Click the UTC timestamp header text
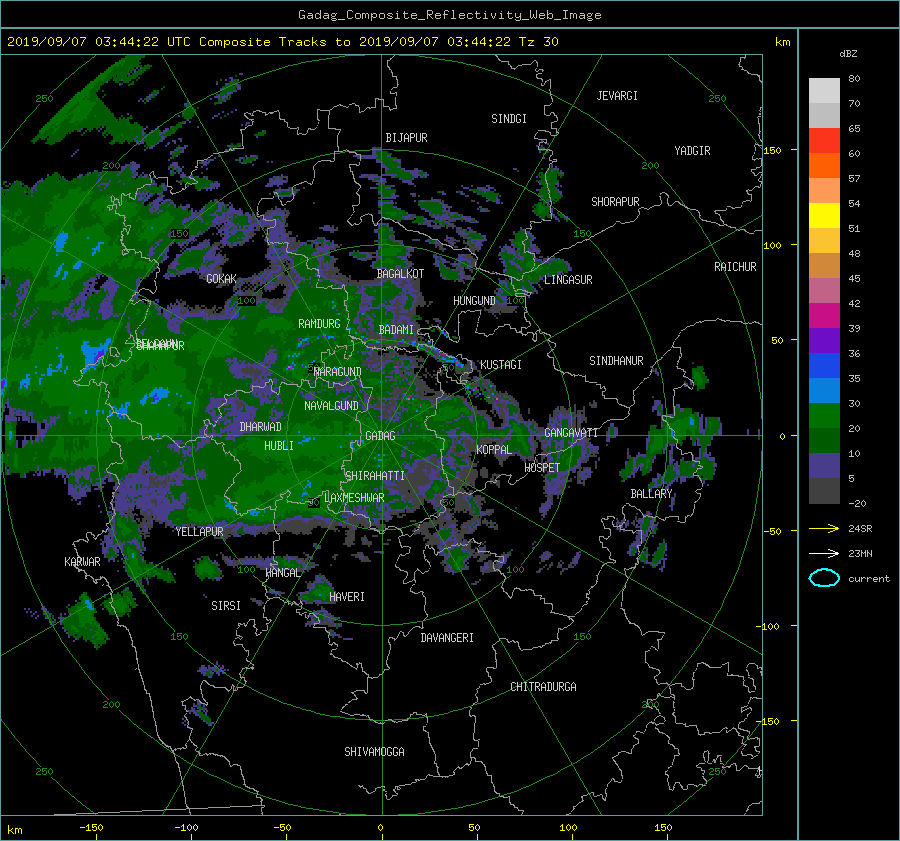 coord(282,42)
